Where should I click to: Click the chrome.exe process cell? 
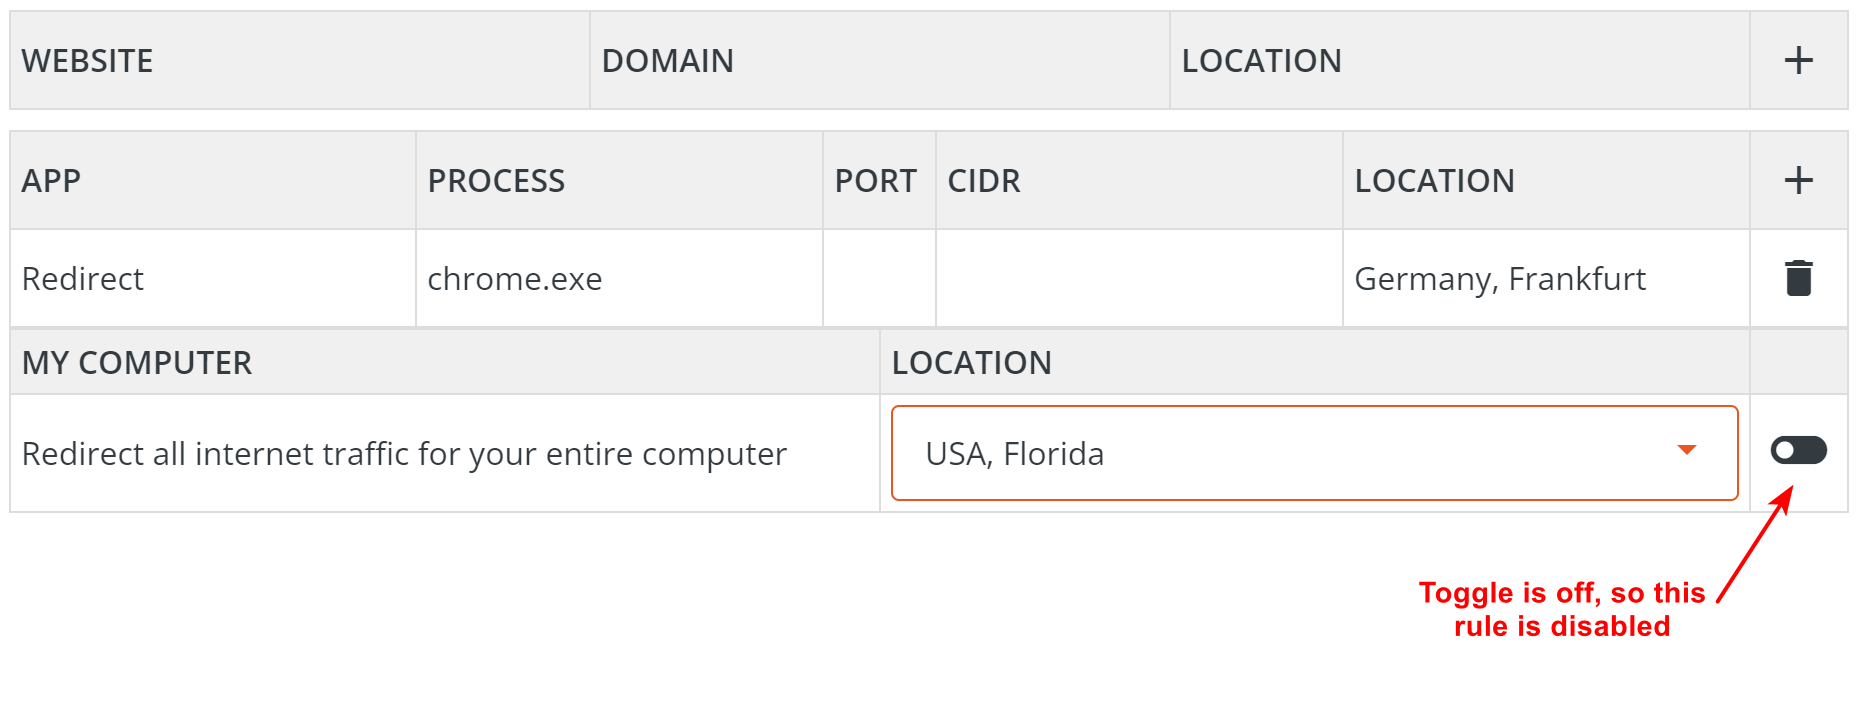point(515,278)
